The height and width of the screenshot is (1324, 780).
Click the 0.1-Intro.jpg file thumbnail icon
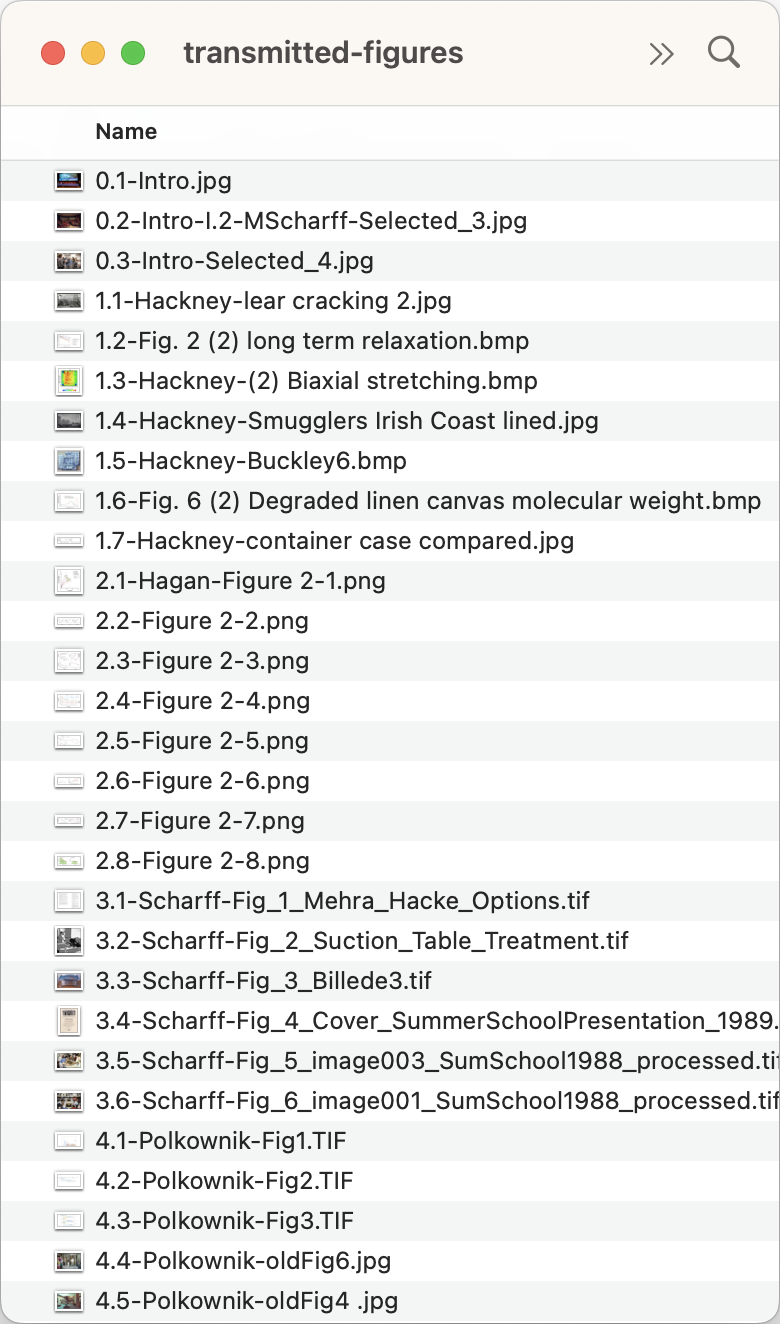[x=69, y=181]
